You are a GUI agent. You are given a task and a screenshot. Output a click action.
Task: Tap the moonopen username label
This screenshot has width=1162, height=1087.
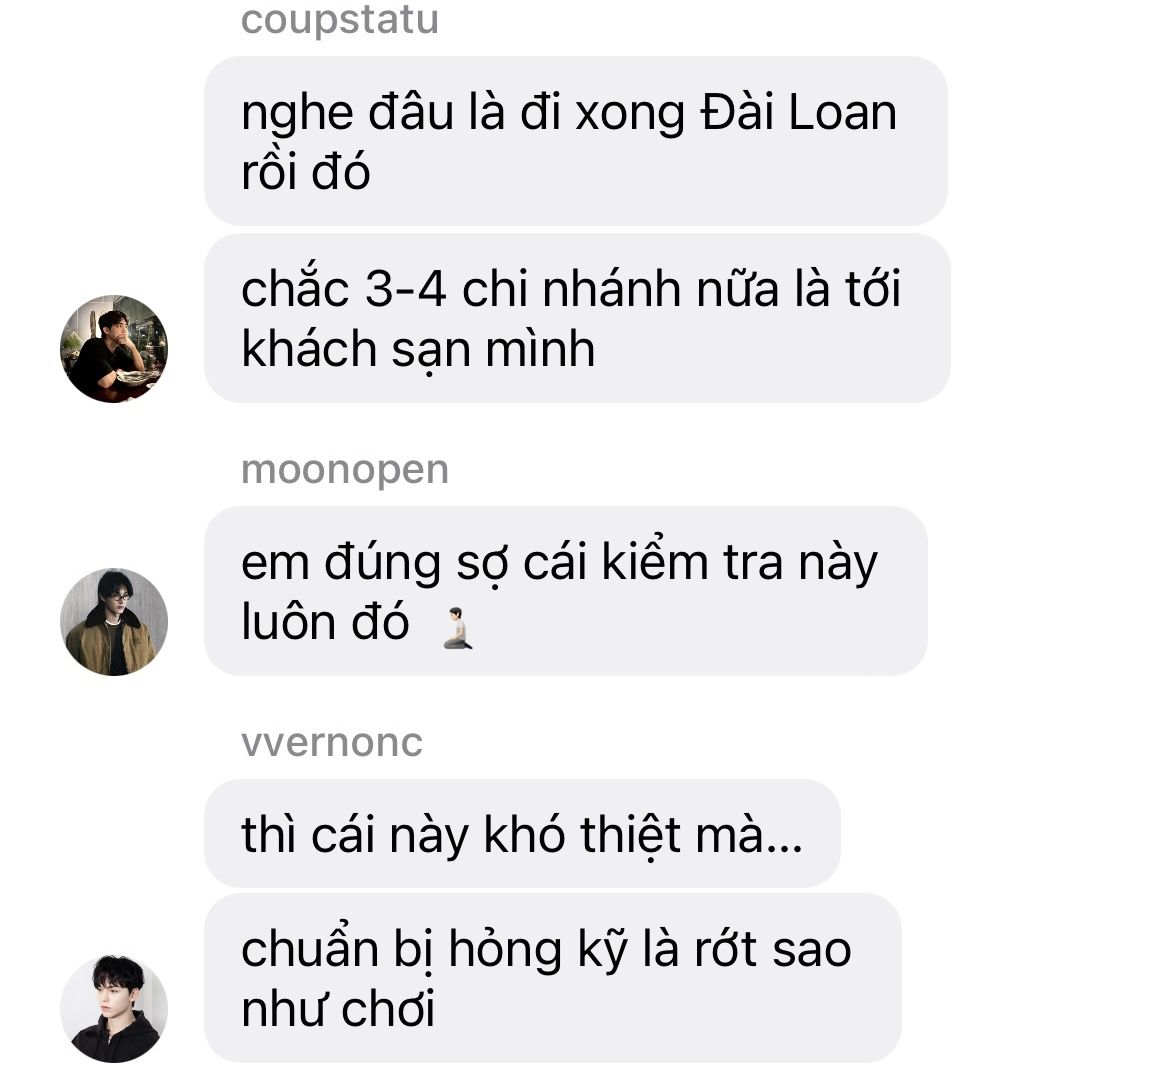click(x=345, y=470)
